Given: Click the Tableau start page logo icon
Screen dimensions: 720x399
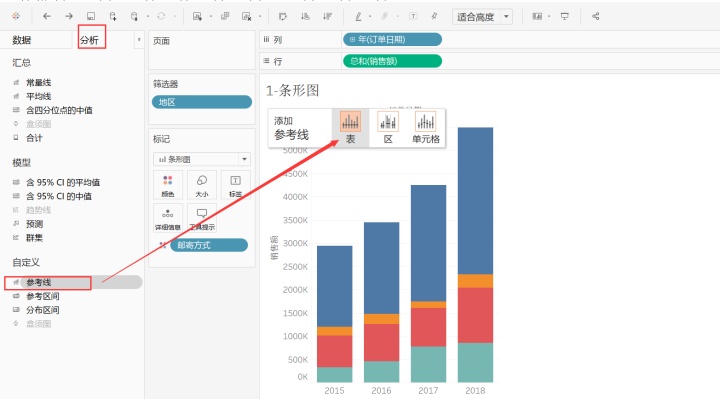Looking at the screenshot, I should pyautogui.click(x=16, y=16).
